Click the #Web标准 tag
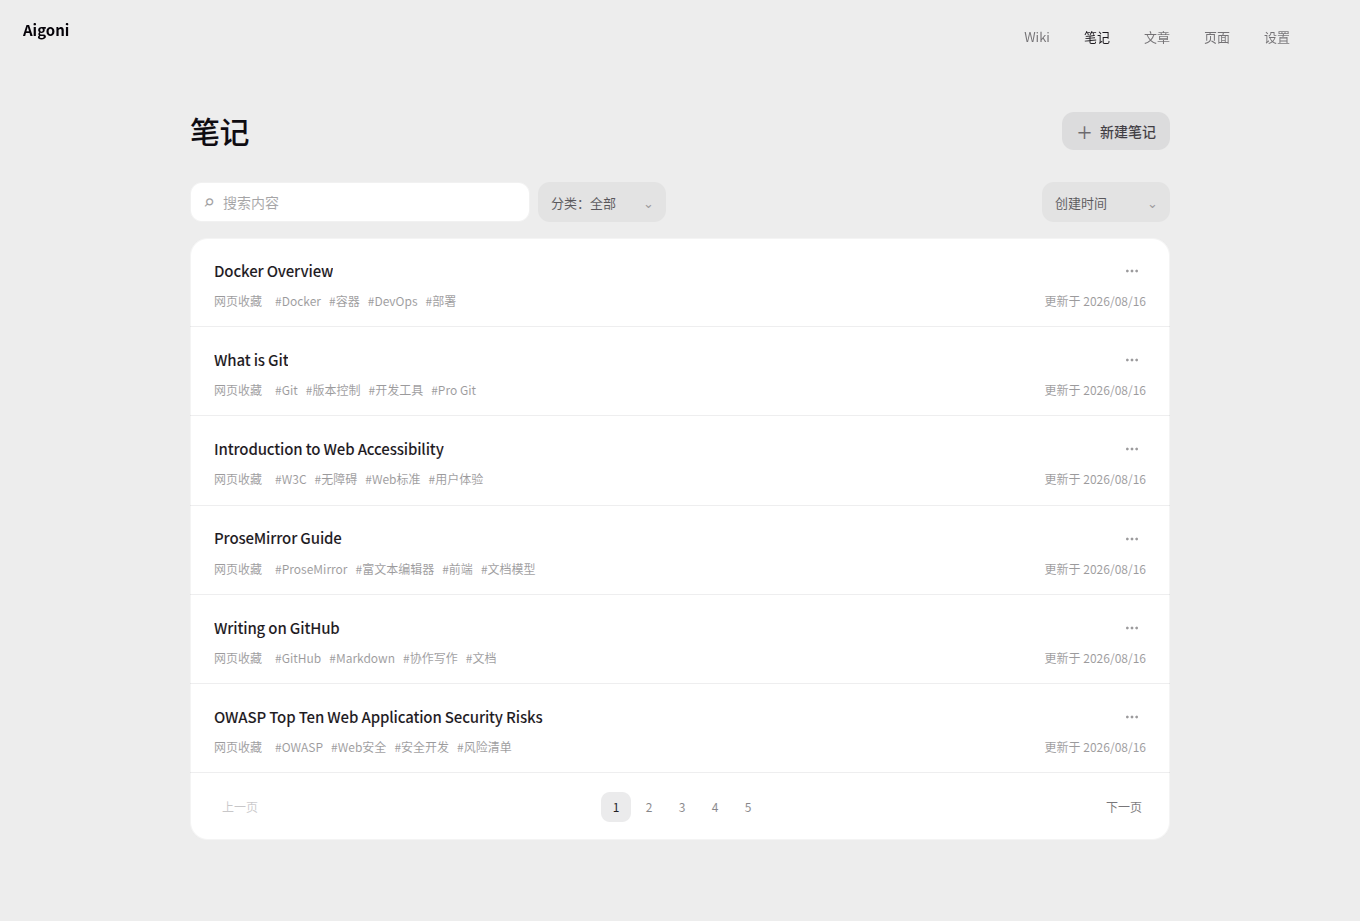This screenshot has width=1360, height=921. coord(393,479)
